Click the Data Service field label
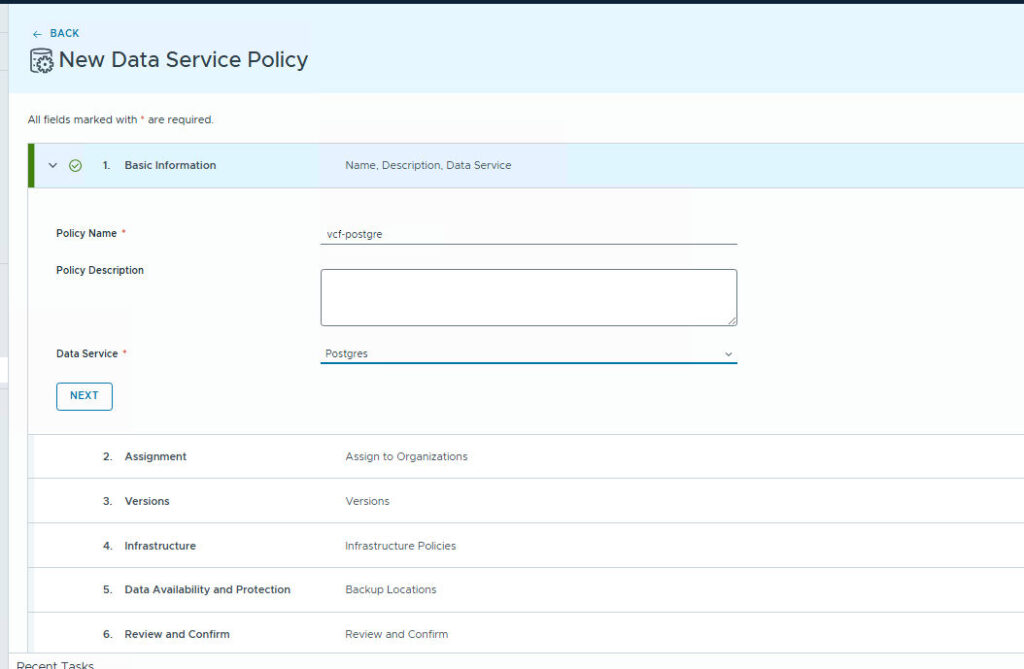Viewport: 1024px width, 669px height. coord(87,354)
